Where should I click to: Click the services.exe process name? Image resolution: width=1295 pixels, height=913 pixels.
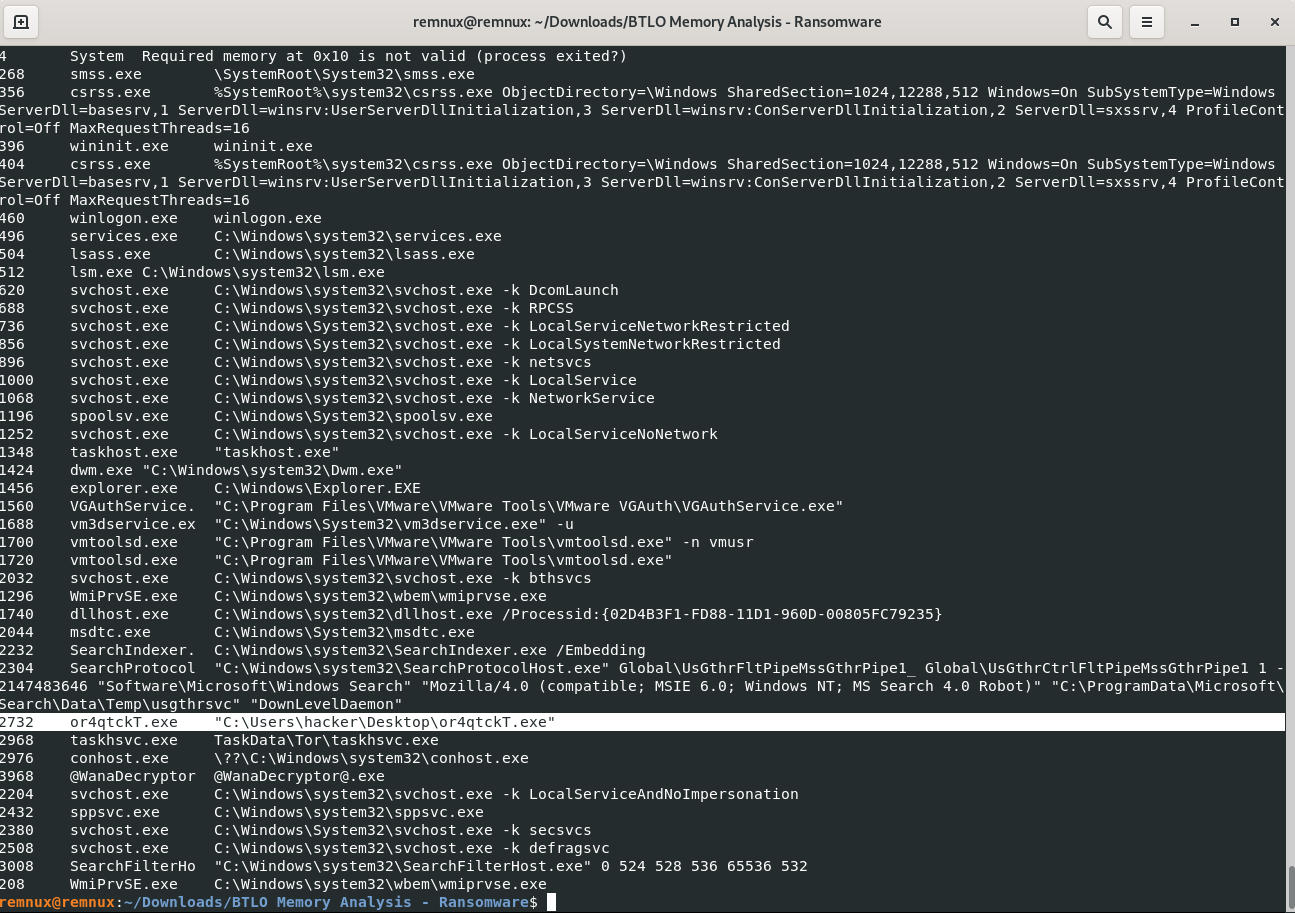(124, 236)
